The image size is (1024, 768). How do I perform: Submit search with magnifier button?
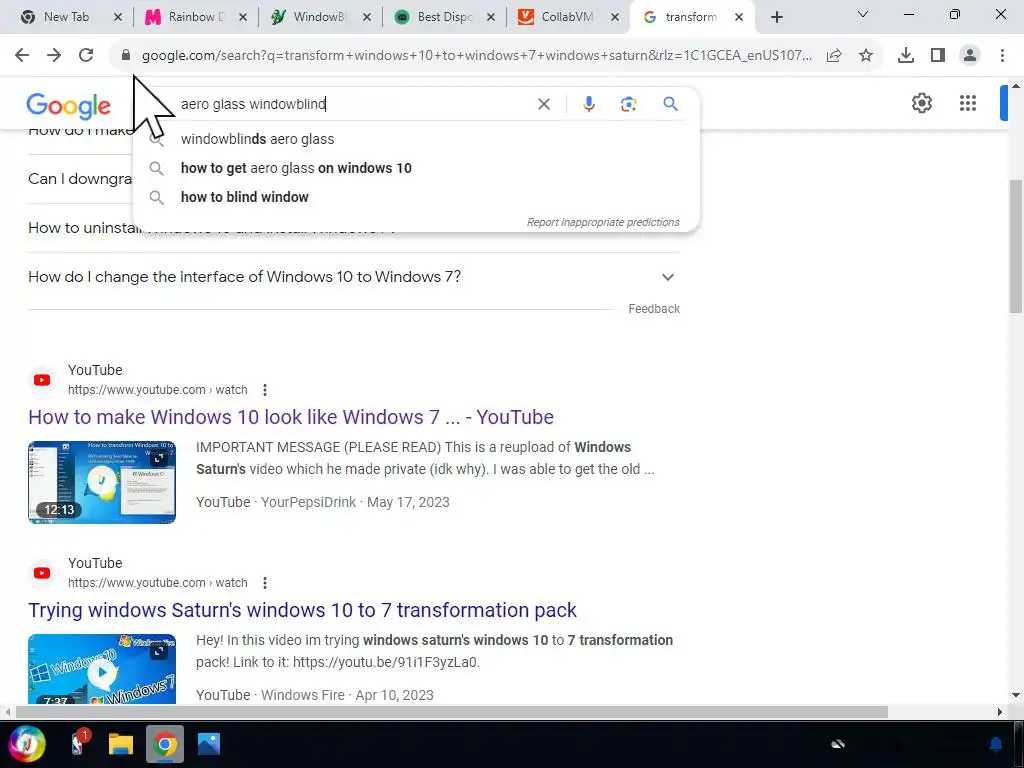click(671, 104)
